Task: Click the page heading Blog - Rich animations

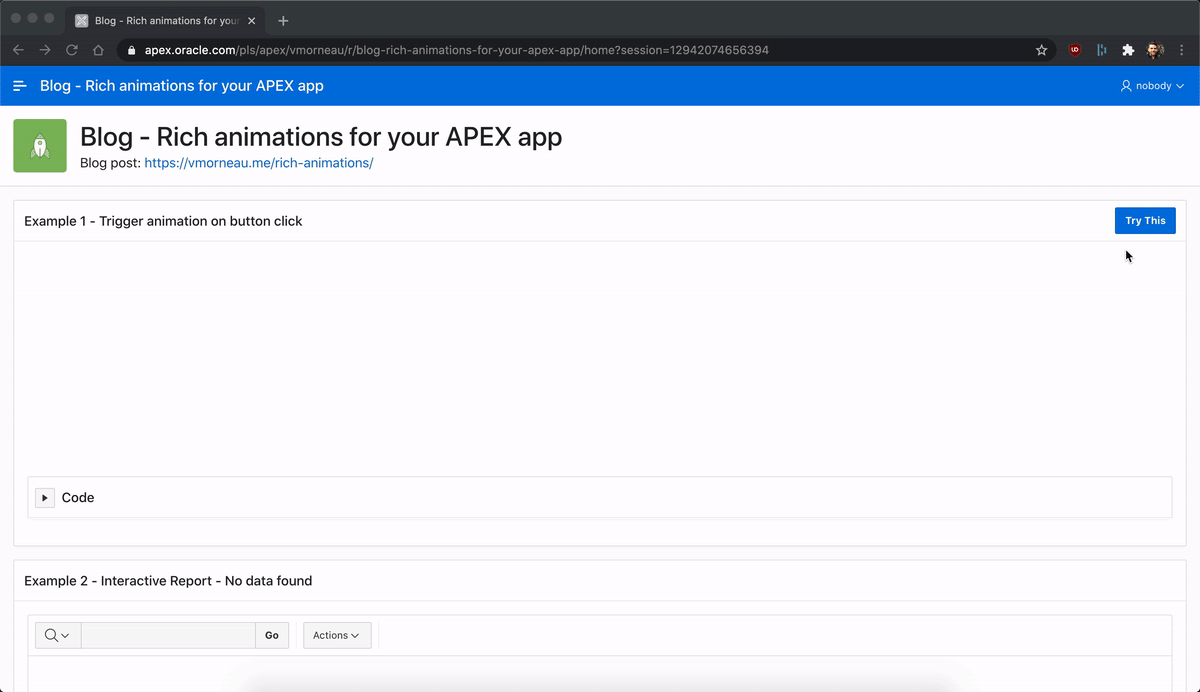Action: coord(321,137)
